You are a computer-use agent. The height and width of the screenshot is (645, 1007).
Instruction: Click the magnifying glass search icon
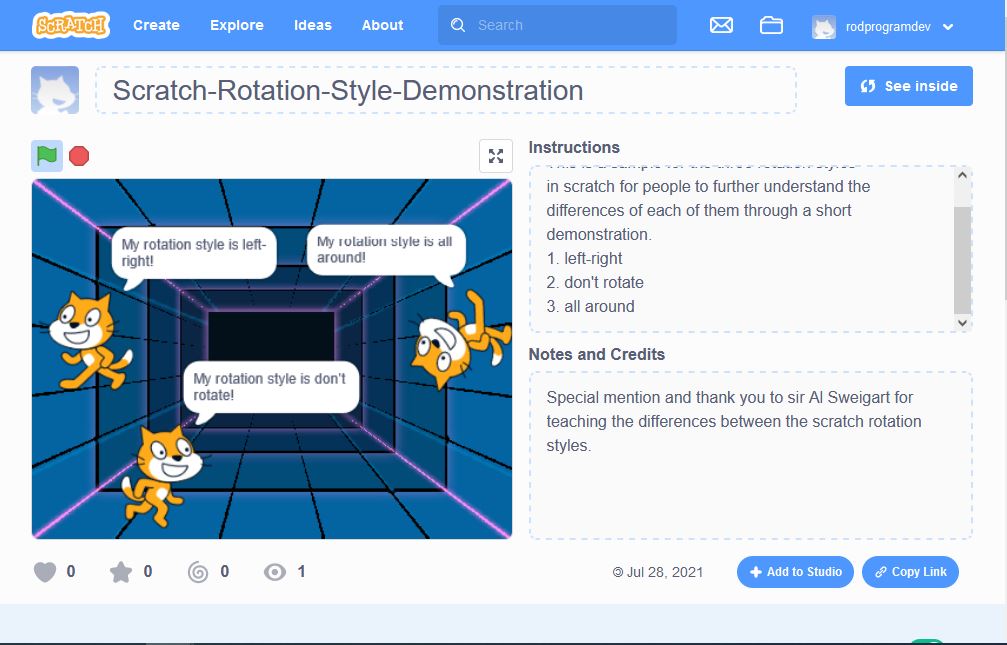pos(458,25)
